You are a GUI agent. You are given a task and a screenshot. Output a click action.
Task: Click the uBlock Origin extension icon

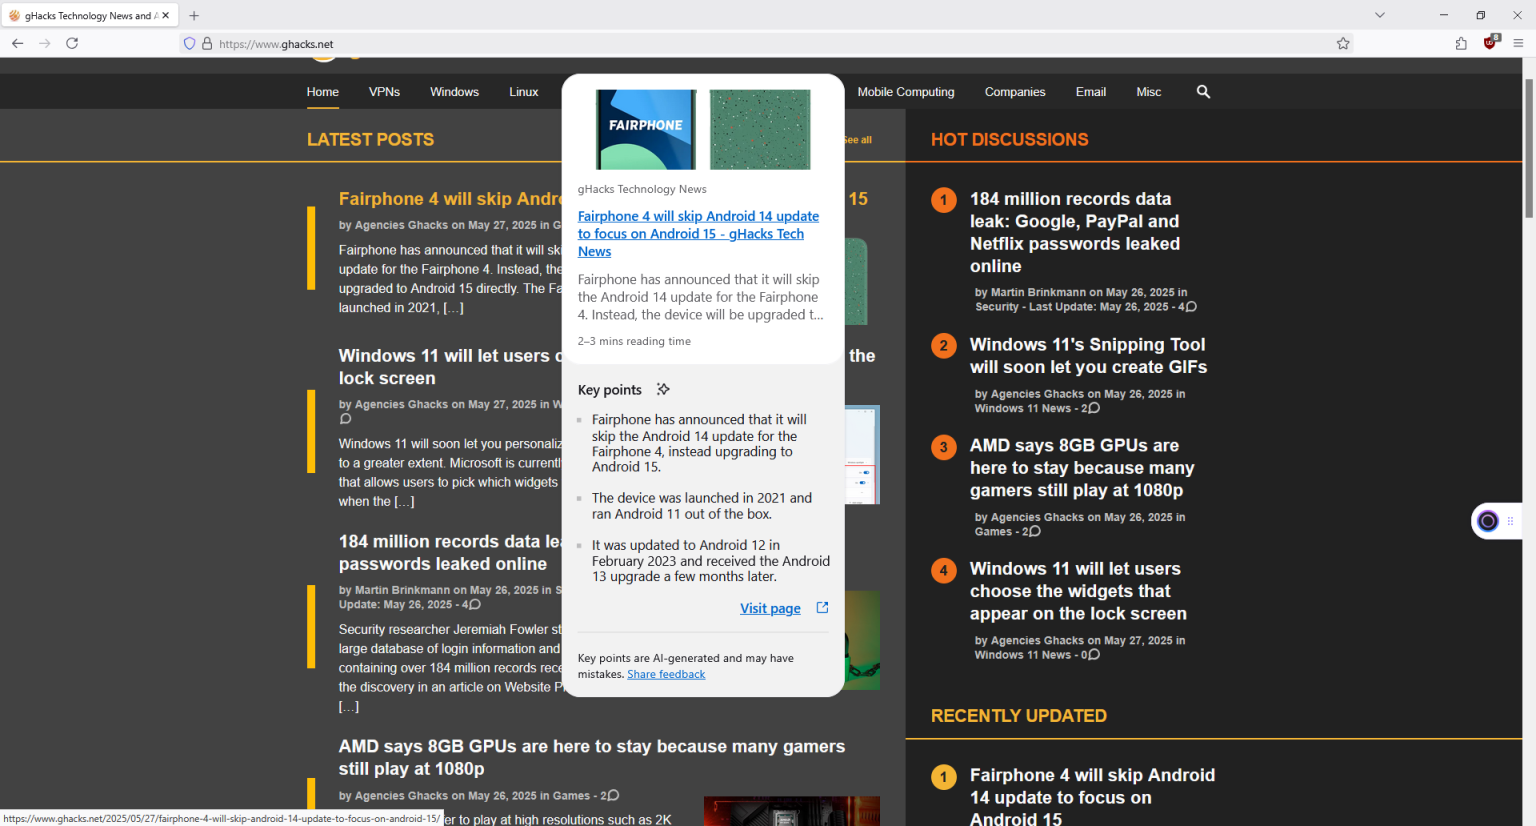point(1489,43)
